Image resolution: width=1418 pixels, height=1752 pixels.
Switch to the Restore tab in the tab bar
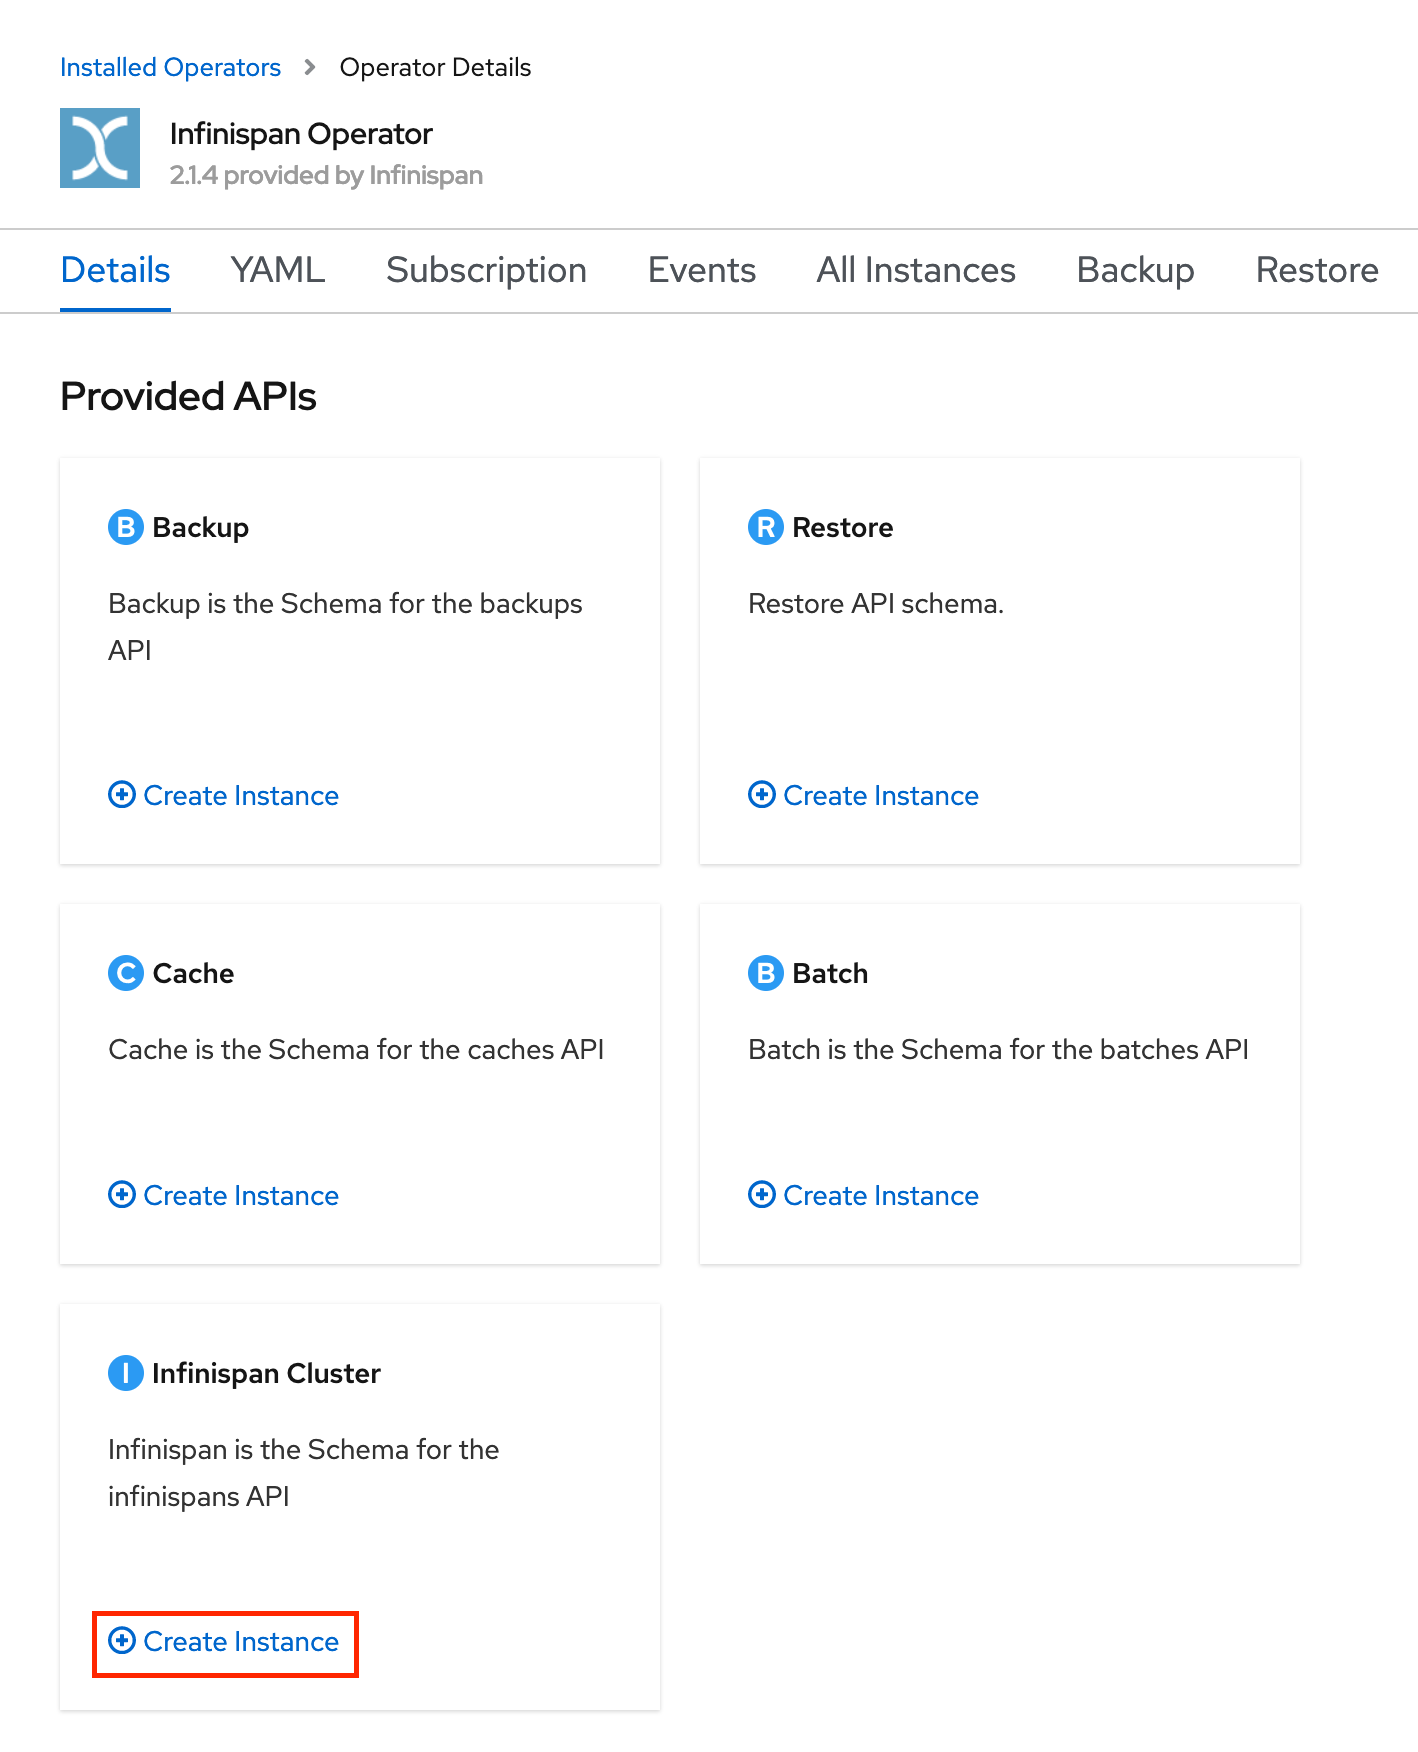click(1317, 270)
